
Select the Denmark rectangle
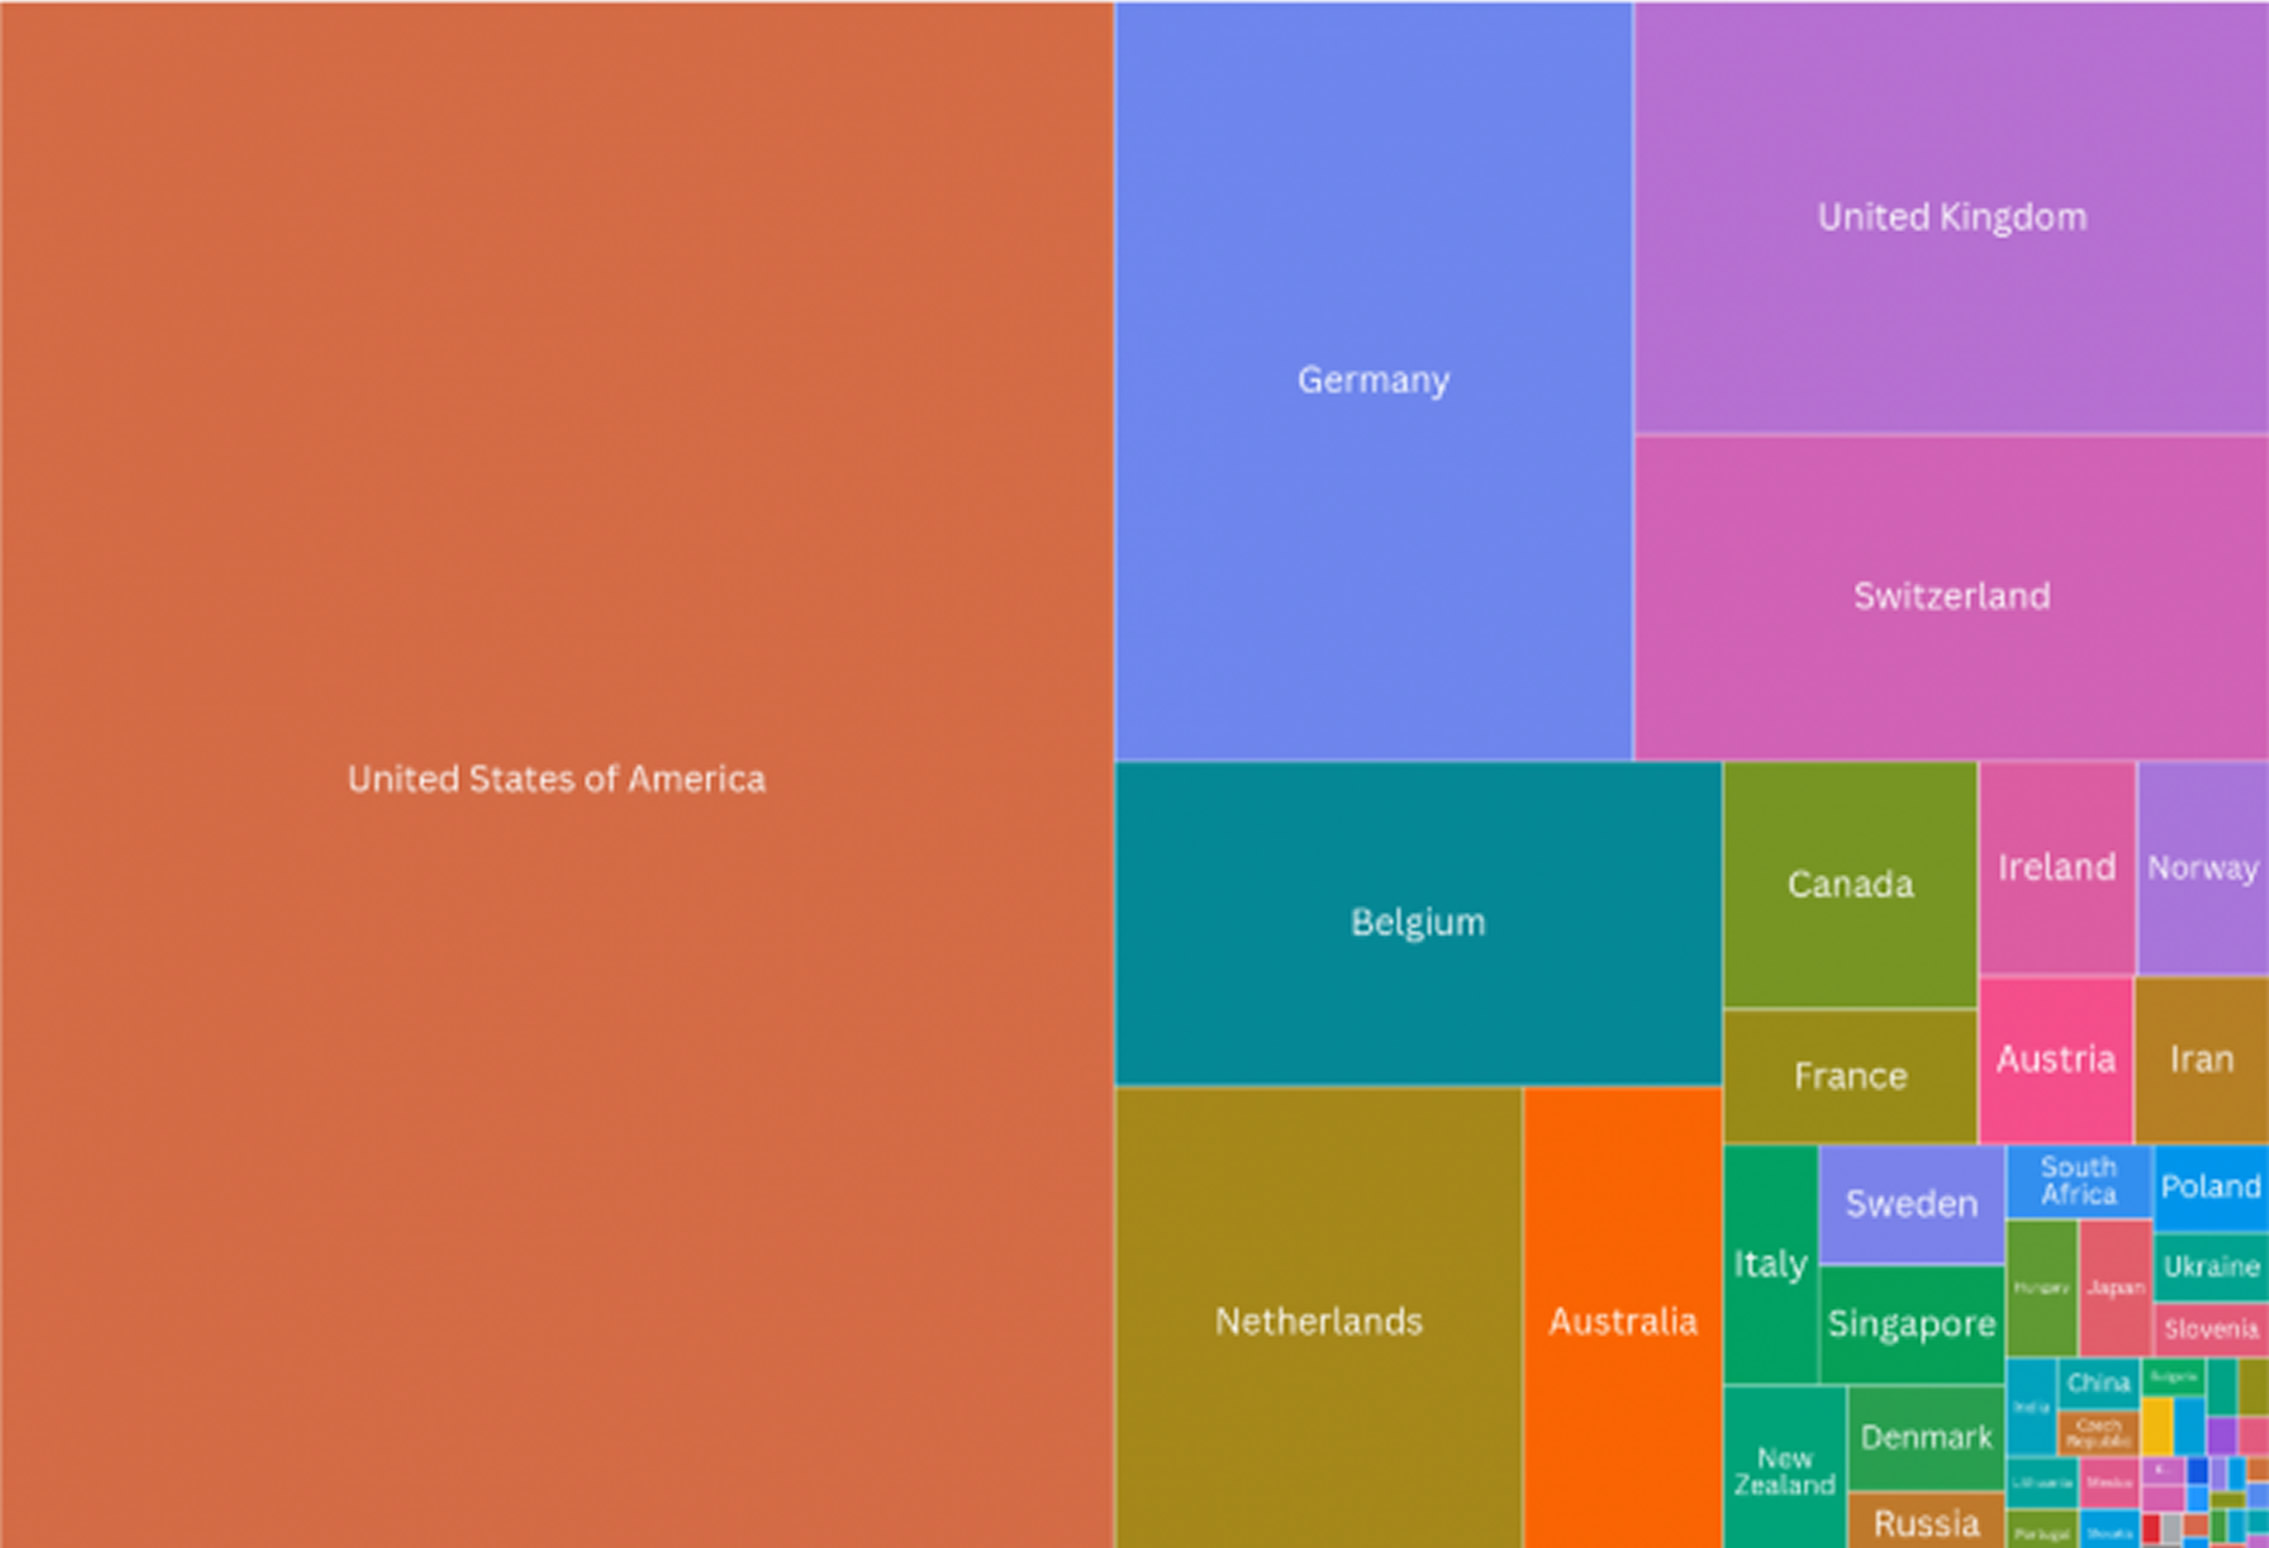tap(1926, 1437)
